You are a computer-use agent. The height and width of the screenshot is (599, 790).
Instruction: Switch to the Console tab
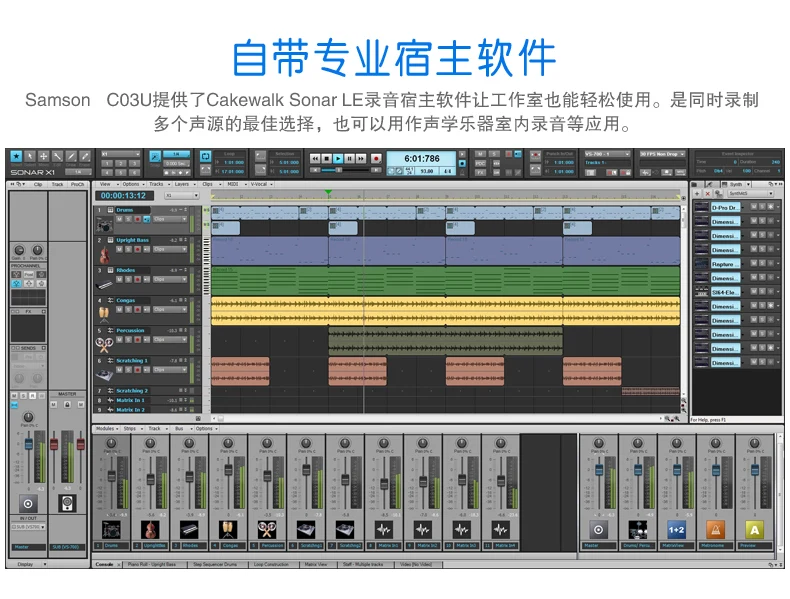tap(105, 564)
